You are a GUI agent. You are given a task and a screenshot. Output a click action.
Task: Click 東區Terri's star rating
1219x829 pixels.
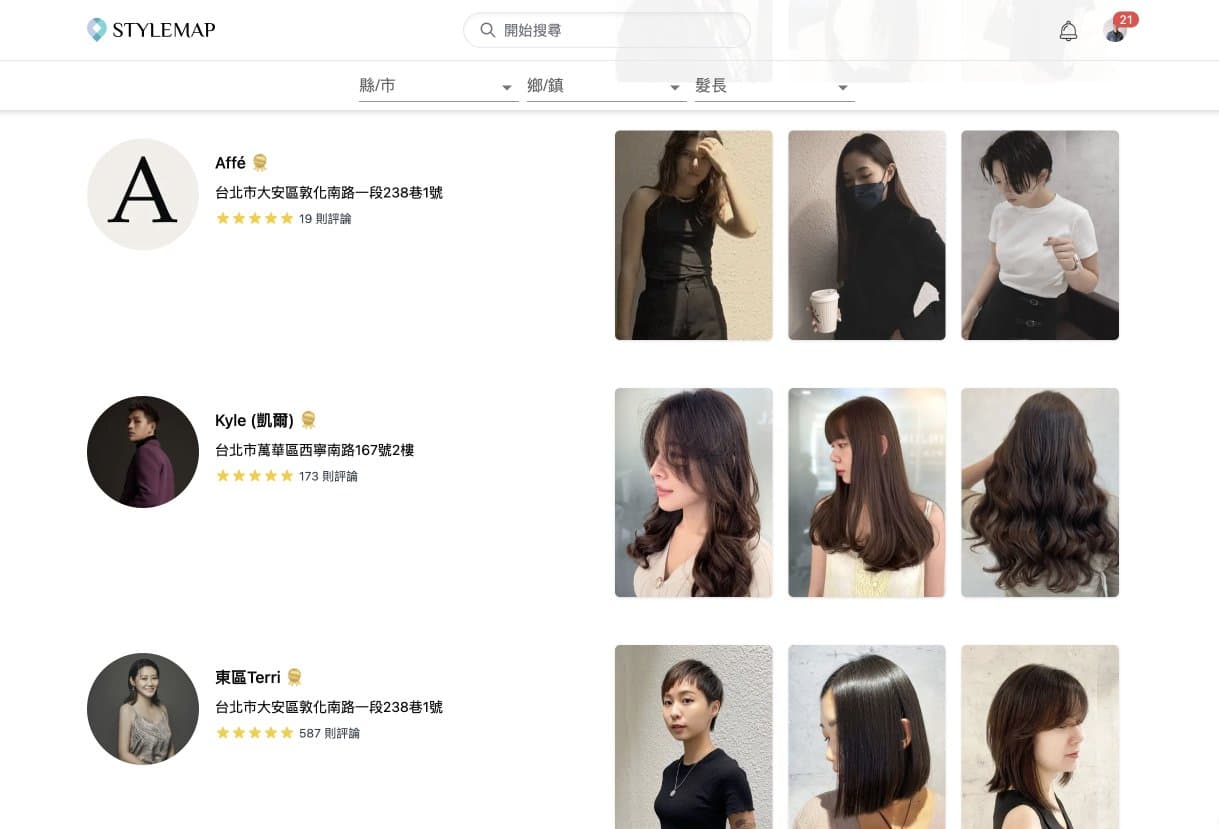coord(254,733)
